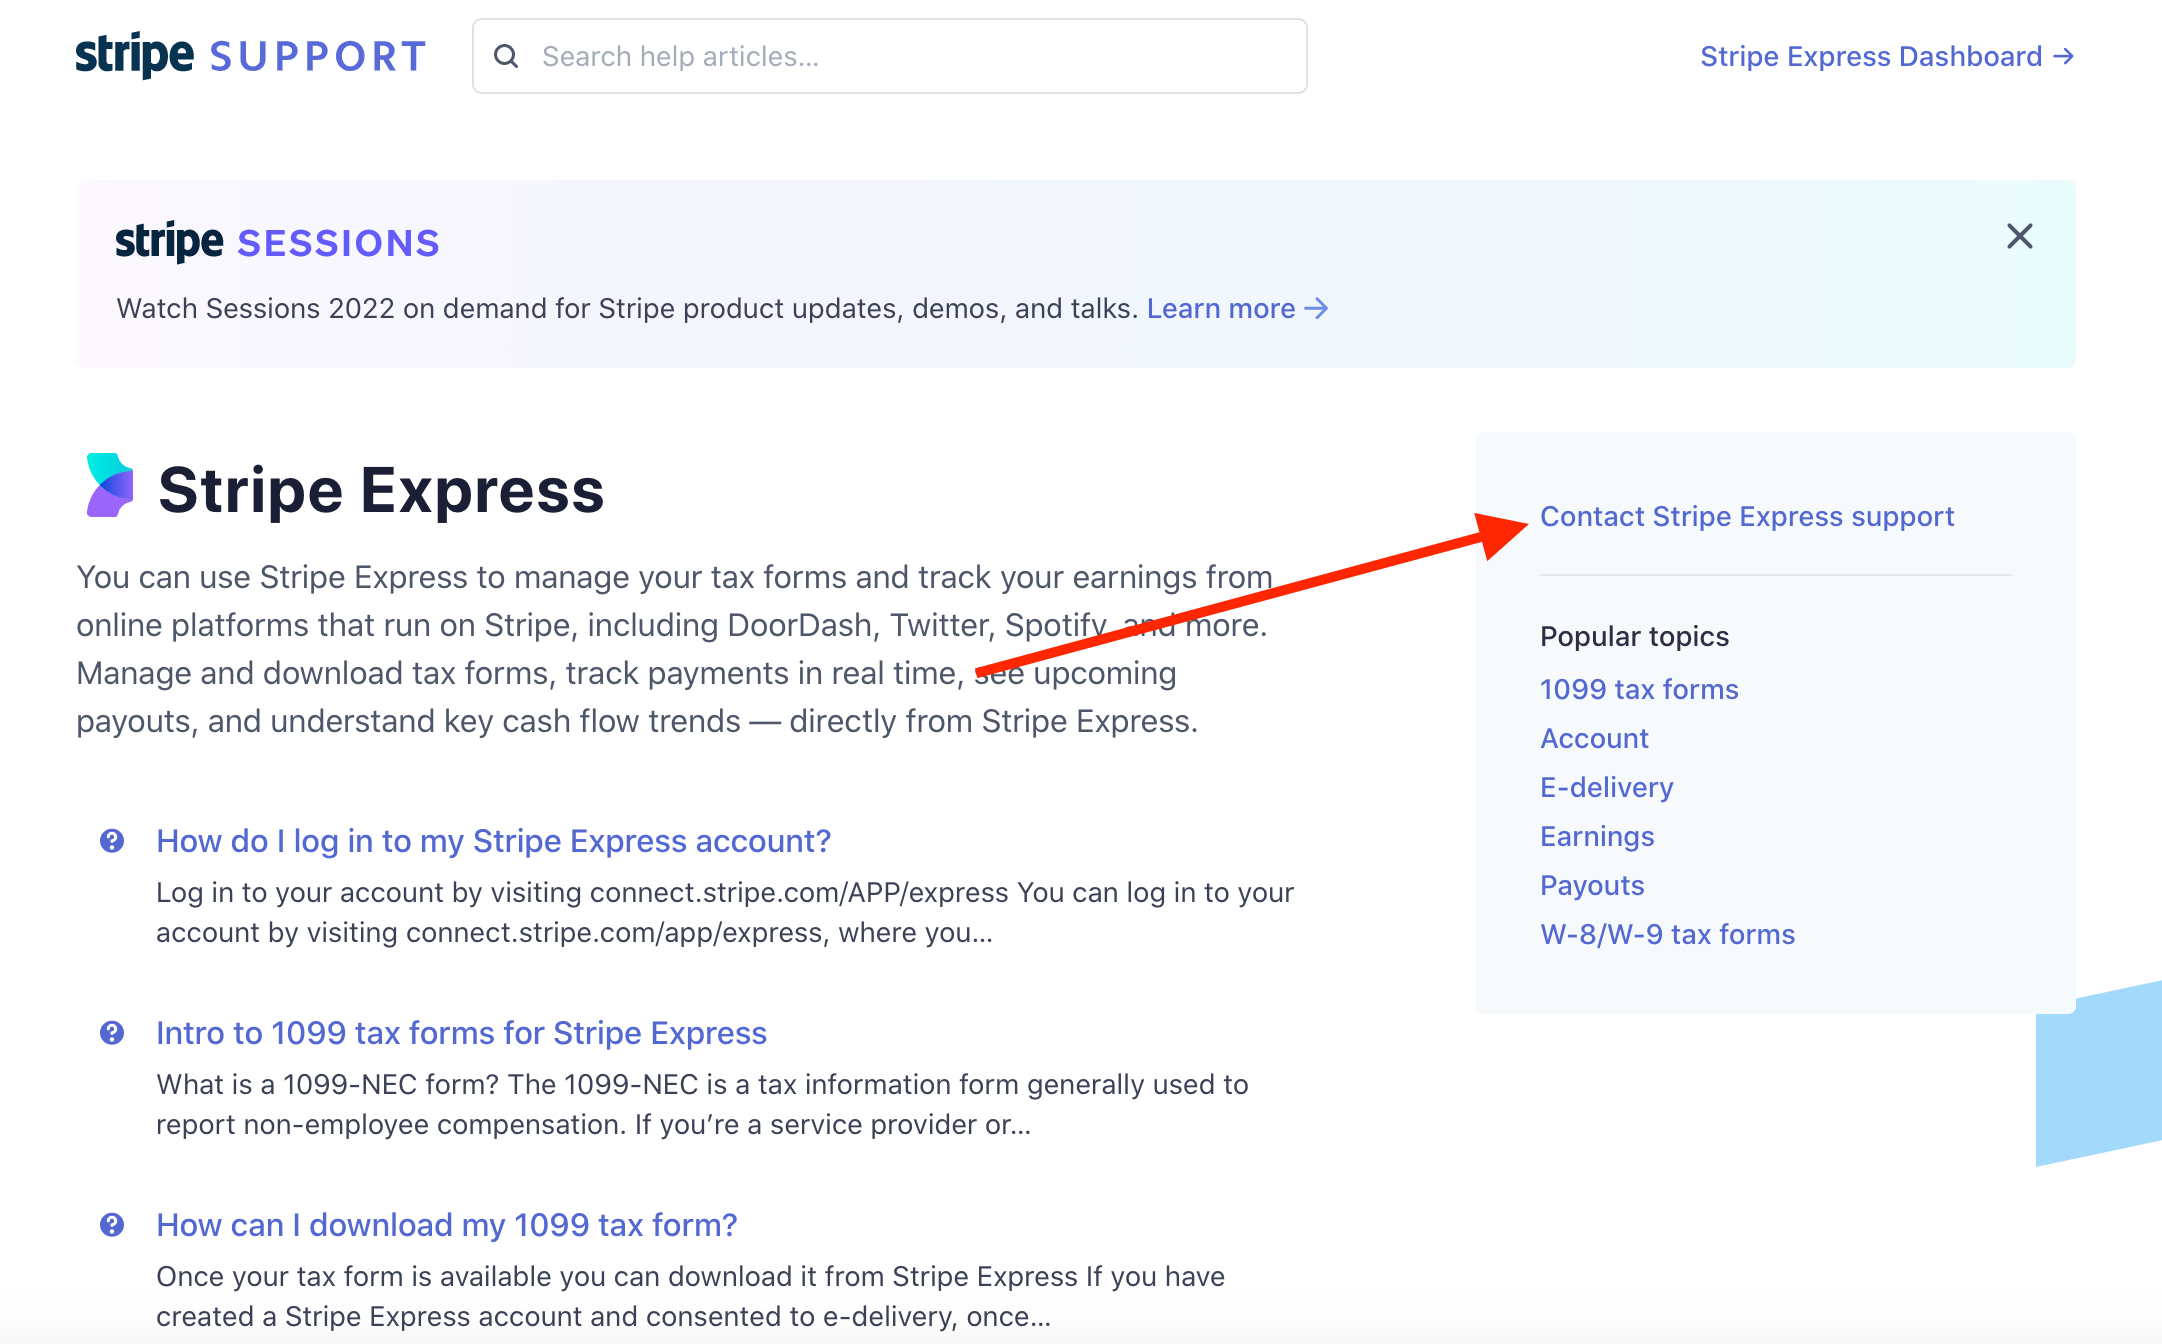Open the Earnings topic
Viewport: 2162px width, 1344px height.
pyautogui.click(x=1597, y=836)
